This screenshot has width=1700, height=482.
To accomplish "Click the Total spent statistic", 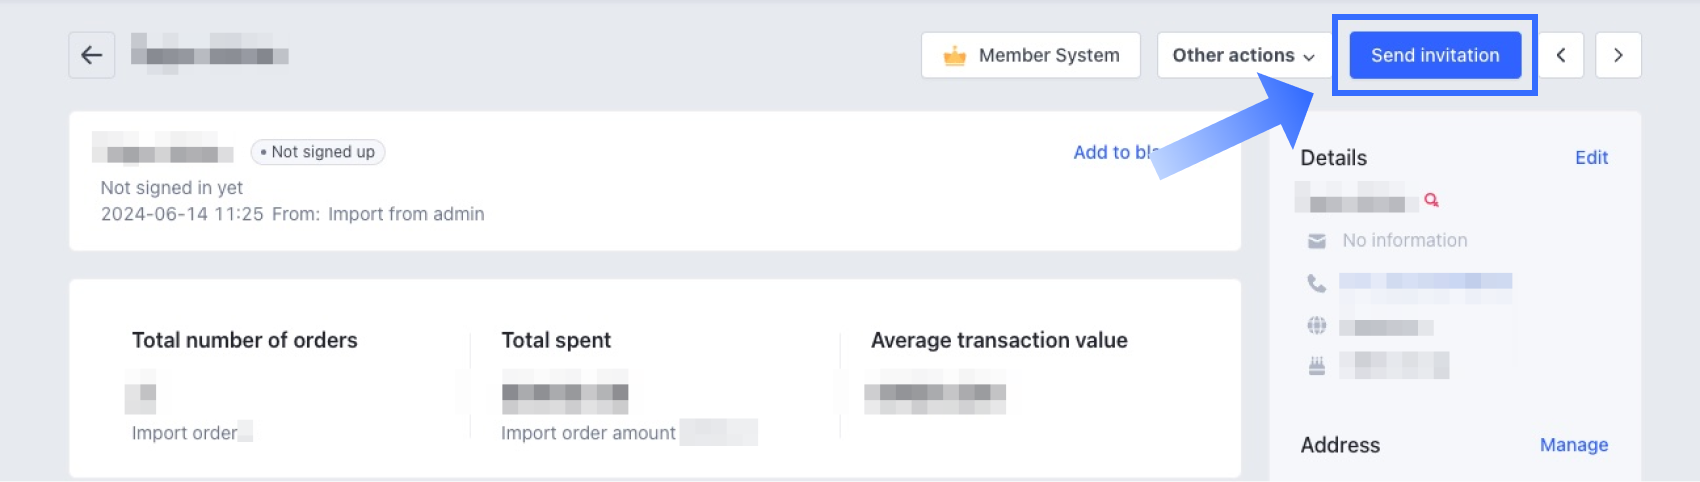I will tap(556, 340).
